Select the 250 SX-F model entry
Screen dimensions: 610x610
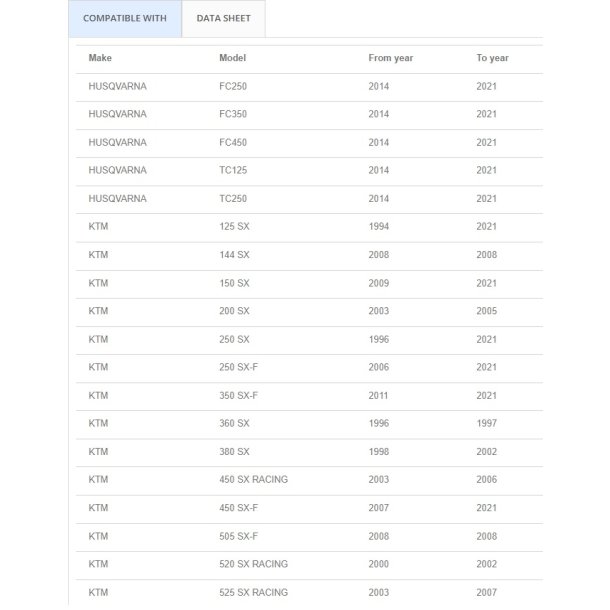point(238,367)
